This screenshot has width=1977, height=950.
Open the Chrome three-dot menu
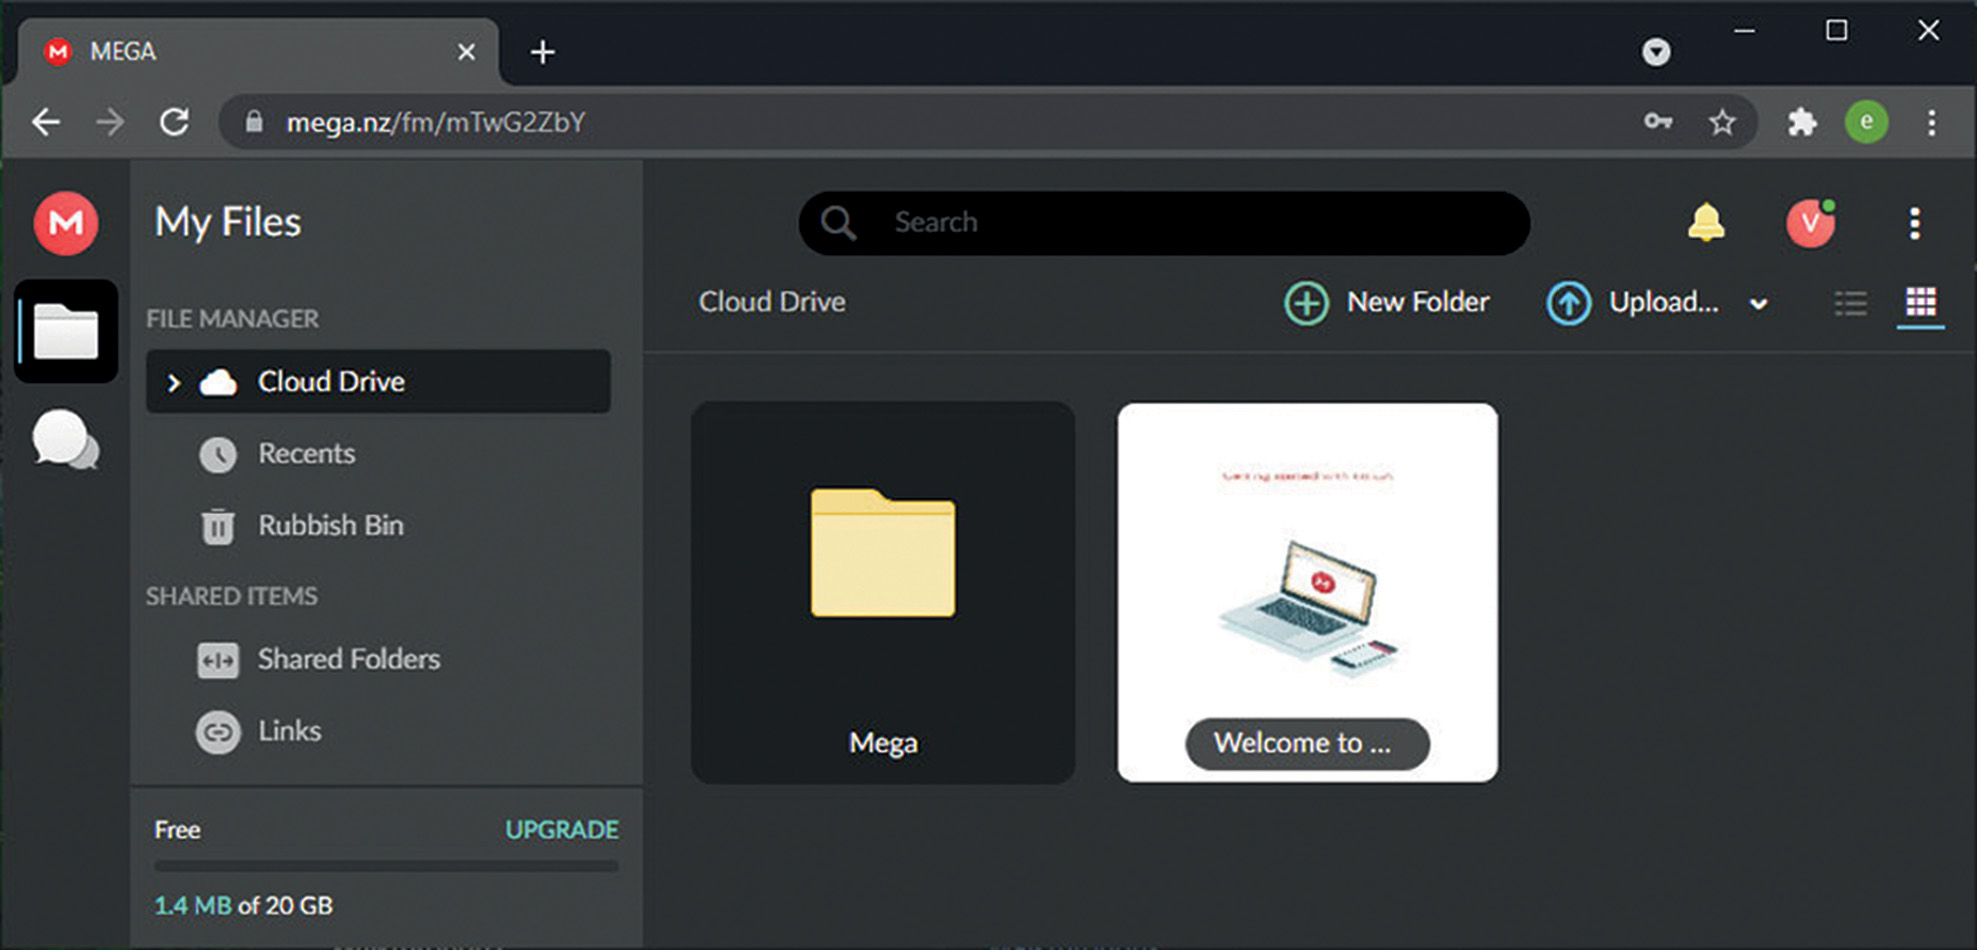click(1932, 122)
